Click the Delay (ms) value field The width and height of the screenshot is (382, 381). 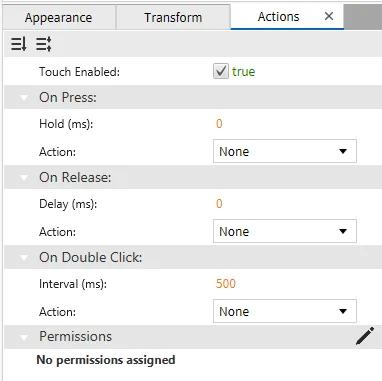point(219,204)
